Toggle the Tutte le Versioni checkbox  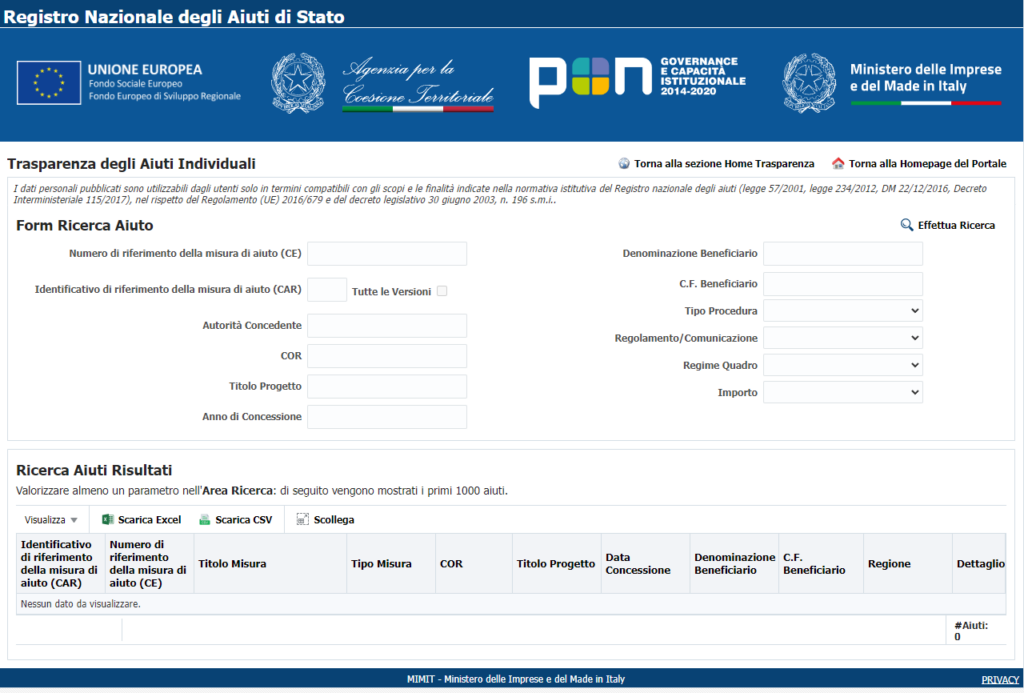[442, 291]
